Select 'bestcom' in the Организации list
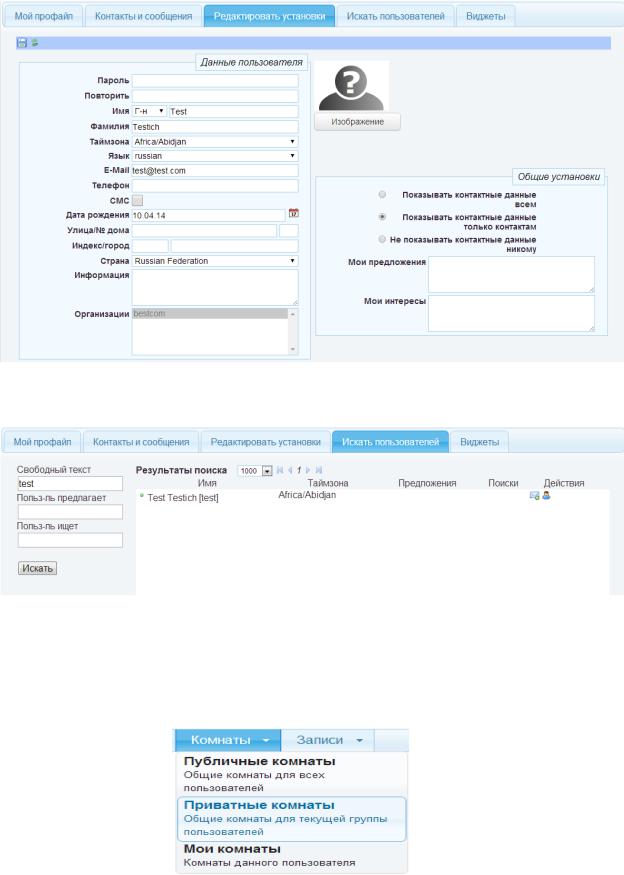624x875 pixels. pyautogui.click(x=210, y=314)
